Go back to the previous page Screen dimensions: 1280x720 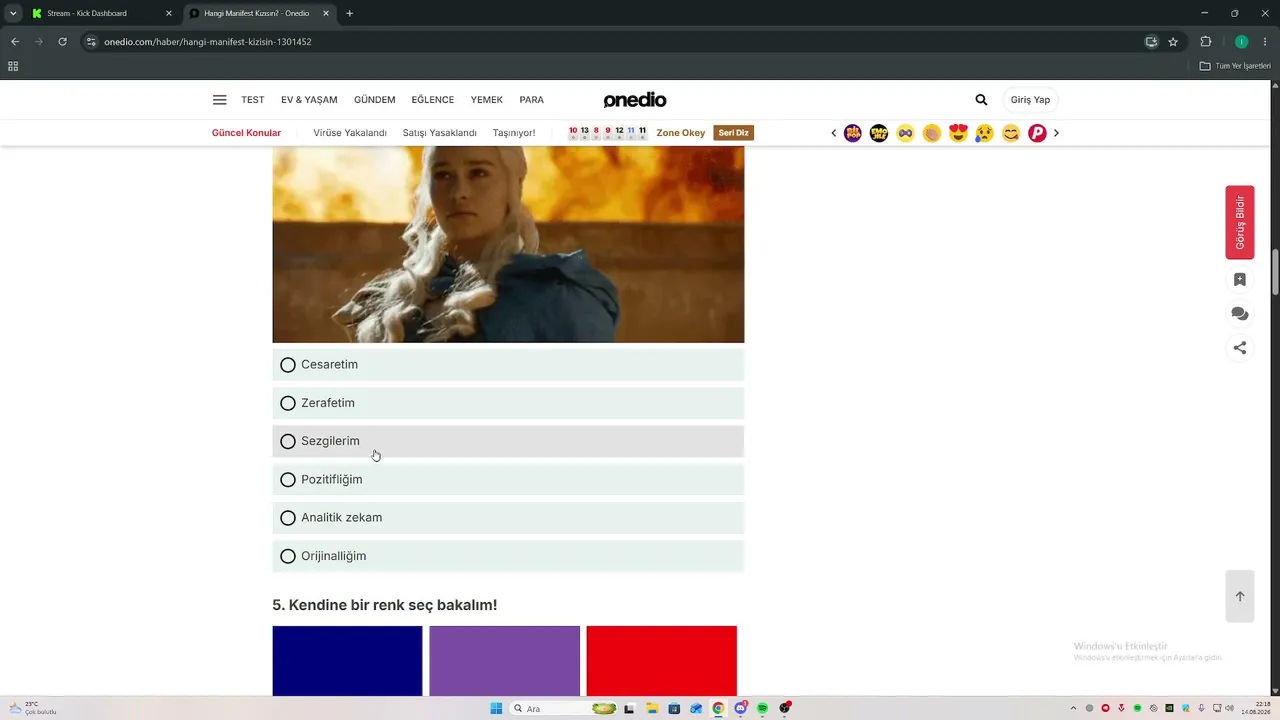(x=15, y=42)
